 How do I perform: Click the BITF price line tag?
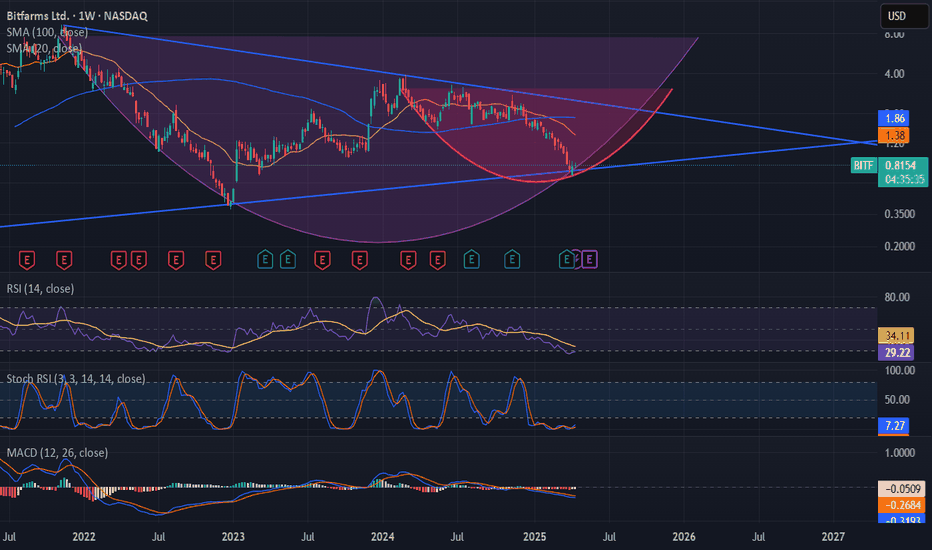[863, 165]
